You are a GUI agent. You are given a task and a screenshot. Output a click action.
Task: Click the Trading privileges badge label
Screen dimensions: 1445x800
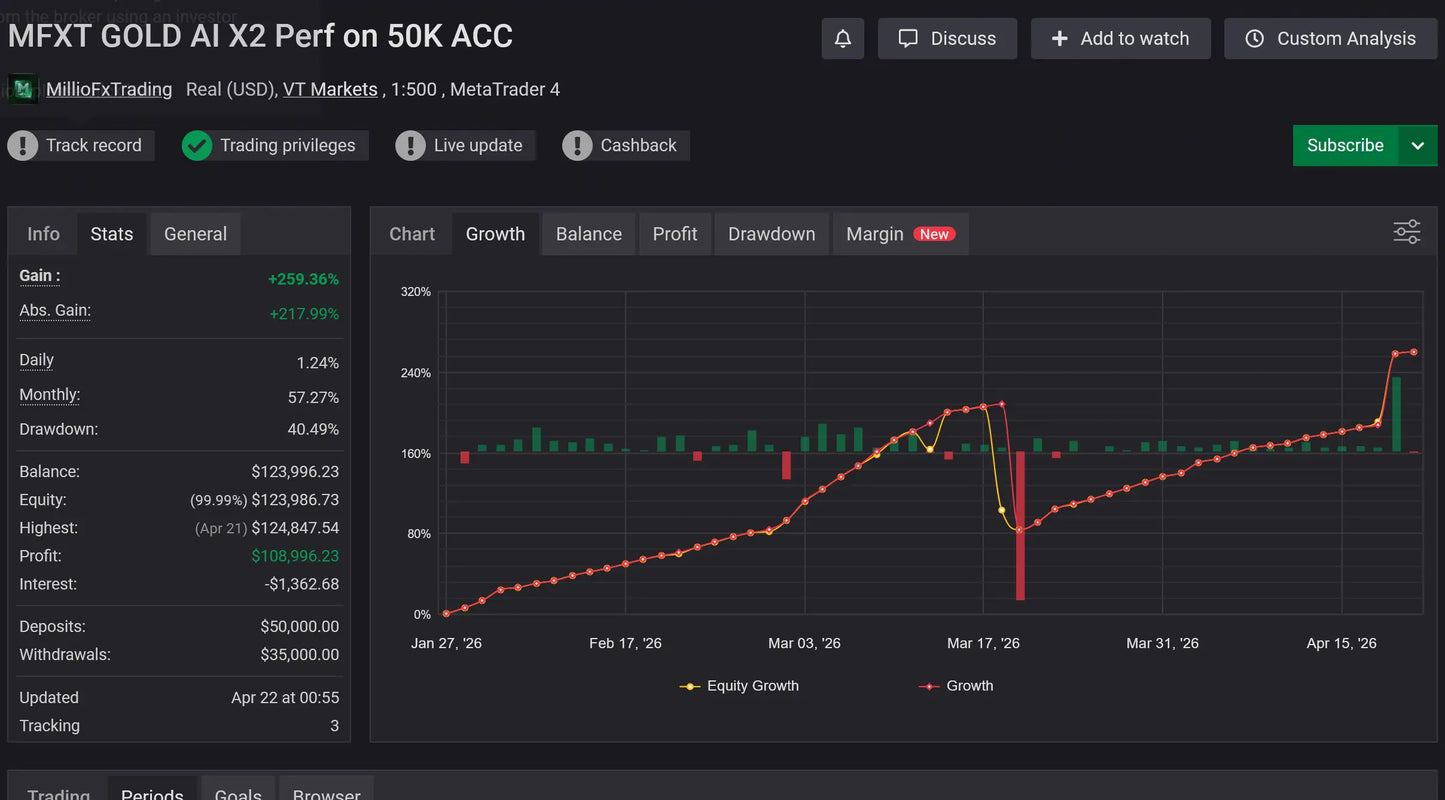click(x=288, y=145)
